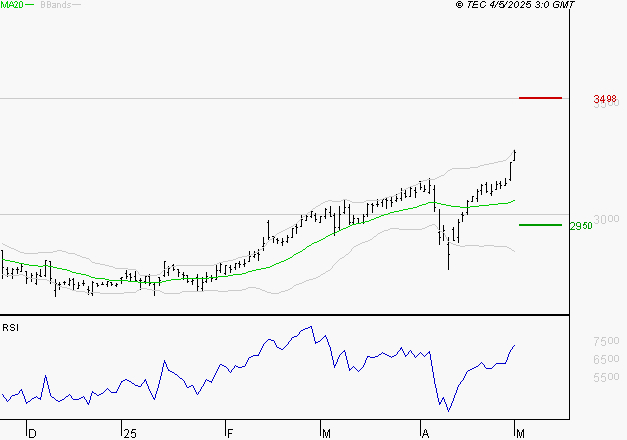Click the 5500 RSI axis label
This screenshot has width=627, height=440.
tap(606, 377)
